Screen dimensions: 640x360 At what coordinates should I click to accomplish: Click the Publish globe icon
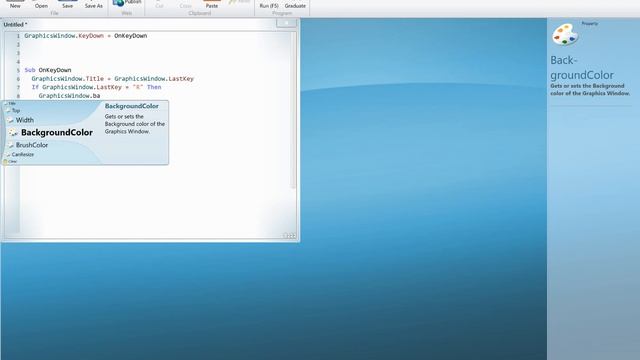point(118,2)
